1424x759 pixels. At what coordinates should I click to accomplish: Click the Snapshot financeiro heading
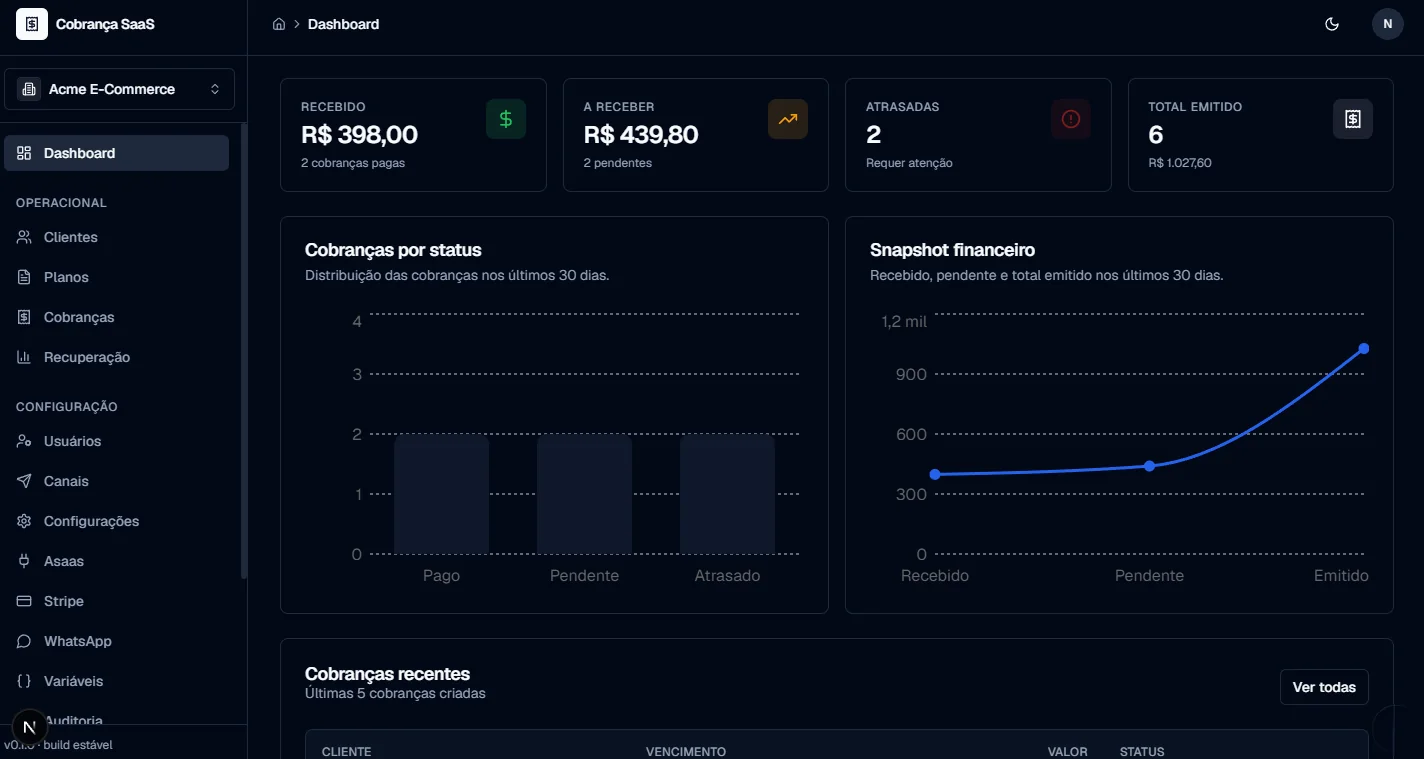952,250
